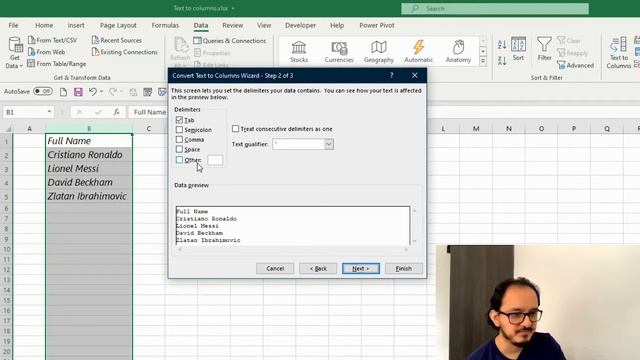Click Next in the wizard
The width and height of the screenshot is (640, 360).
361,269
